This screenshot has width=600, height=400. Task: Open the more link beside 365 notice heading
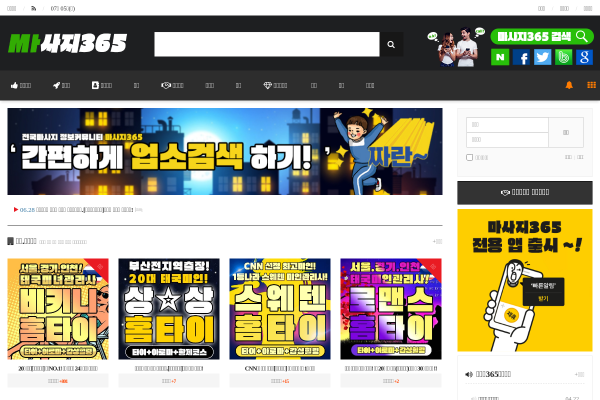pyautogui.click(x=579, y=374)
